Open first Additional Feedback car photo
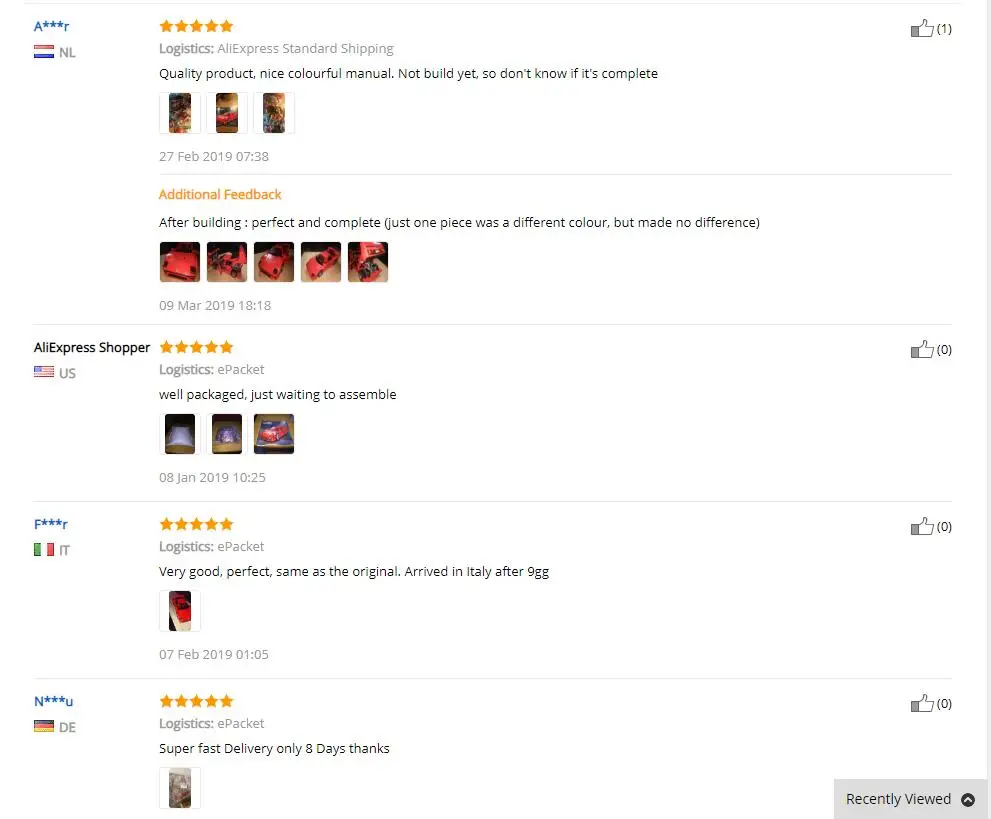Viewport: 991px width, 819px height. tap(180, 262)
